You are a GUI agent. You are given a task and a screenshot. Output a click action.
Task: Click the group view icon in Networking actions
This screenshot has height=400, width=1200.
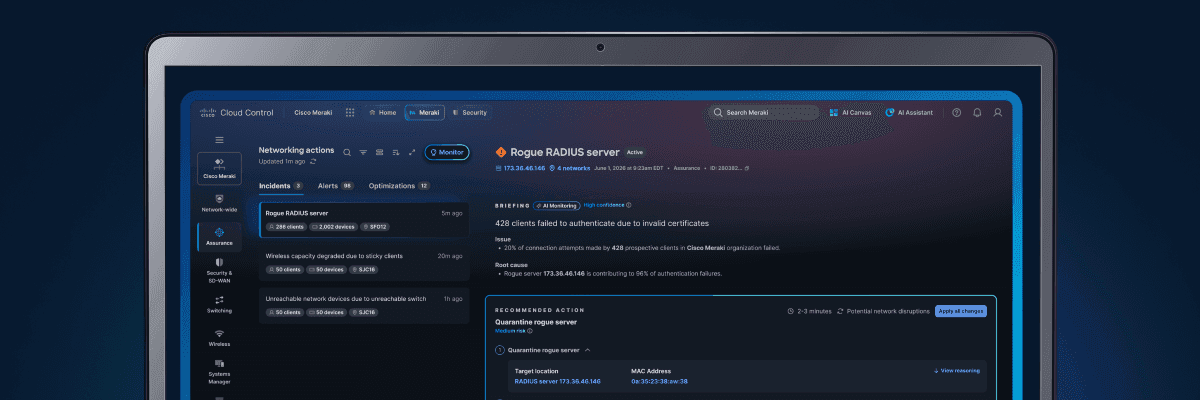380,153
